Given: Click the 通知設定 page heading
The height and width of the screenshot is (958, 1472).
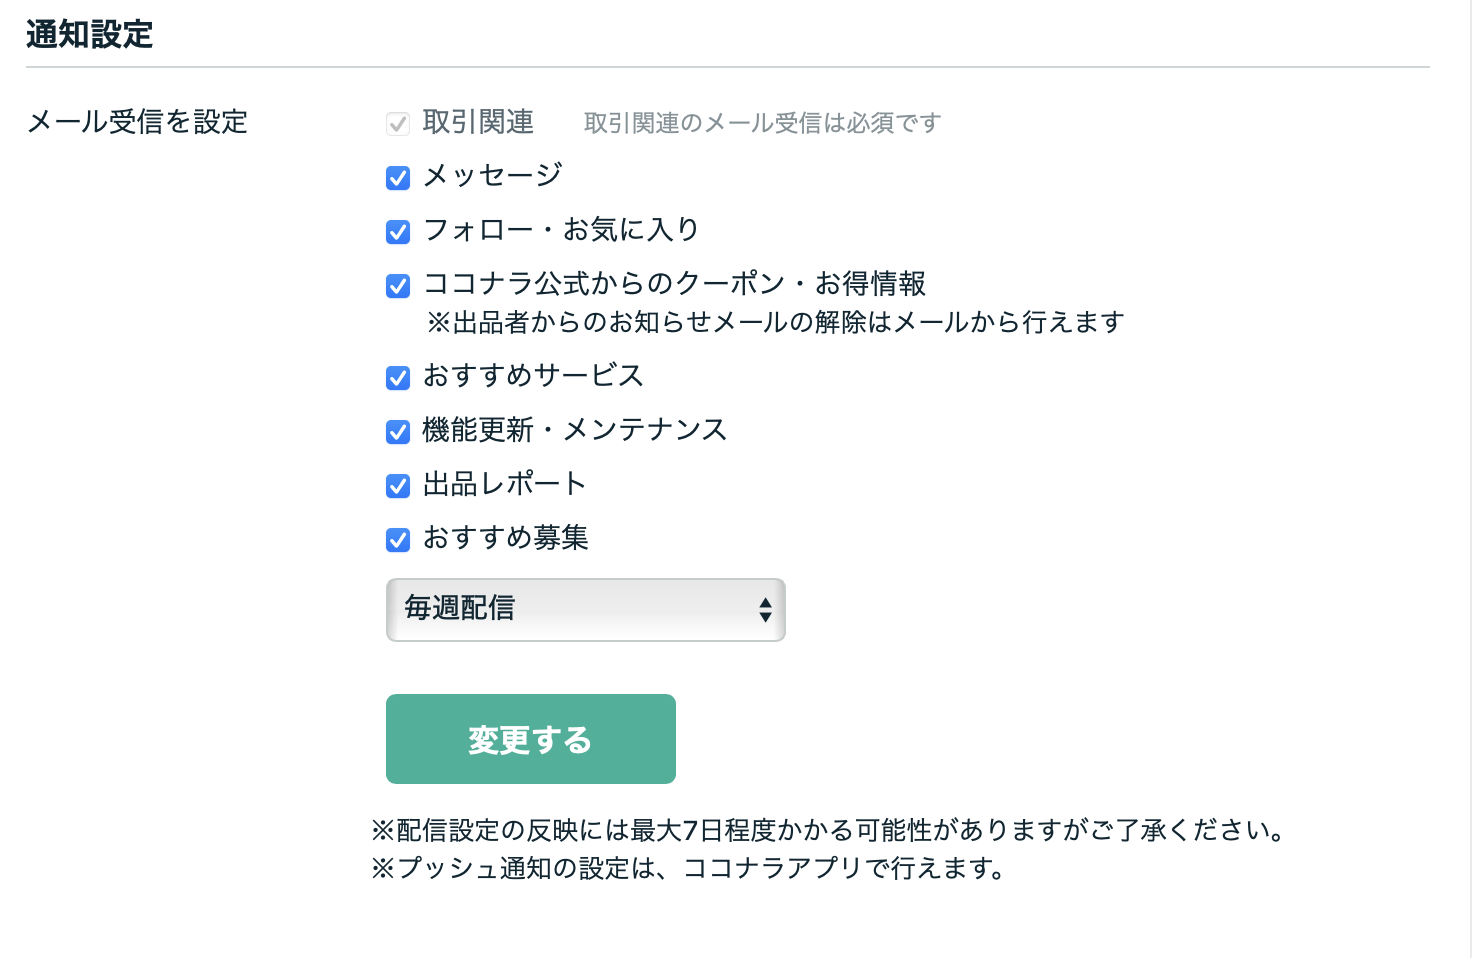Looking at the screenshot, I should [89, 35].
